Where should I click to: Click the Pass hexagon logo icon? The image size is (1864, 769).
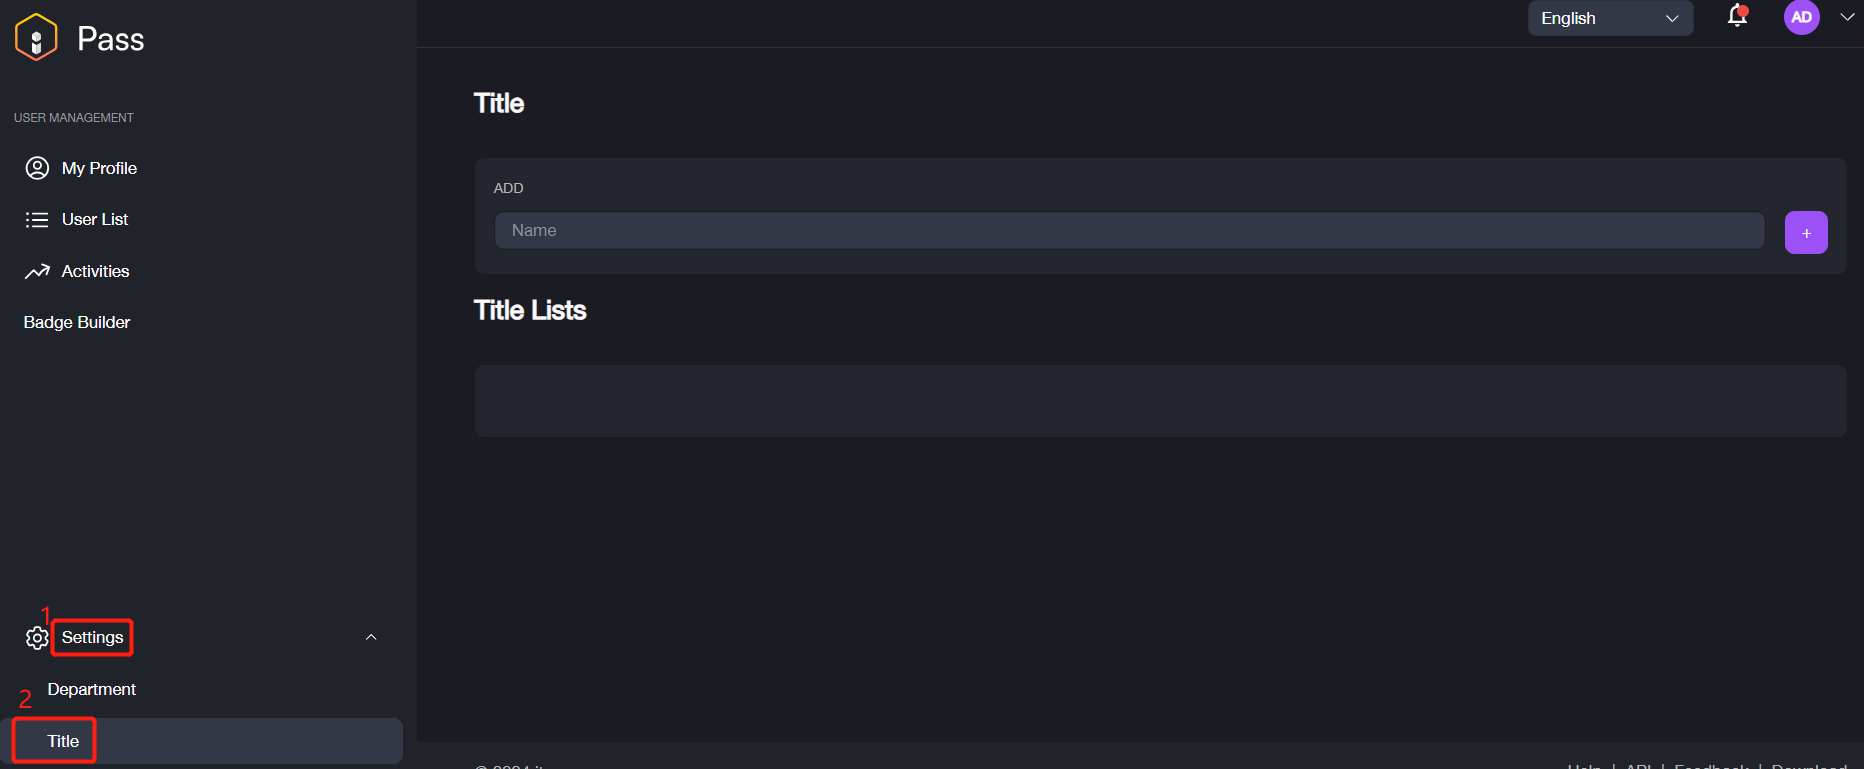tap(36, 38)
